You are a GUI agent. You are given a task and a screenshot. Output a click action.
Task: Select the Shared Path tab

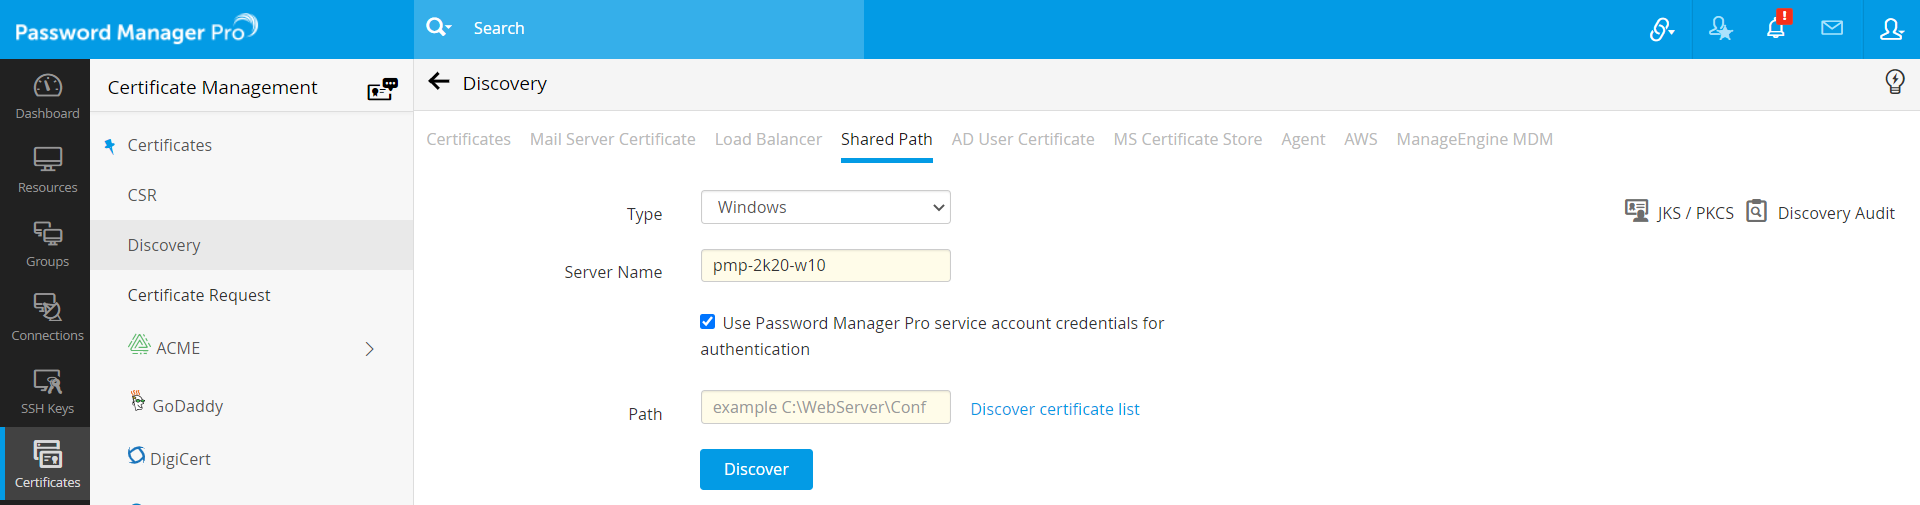pyautogui.click(x=886, y=139)
